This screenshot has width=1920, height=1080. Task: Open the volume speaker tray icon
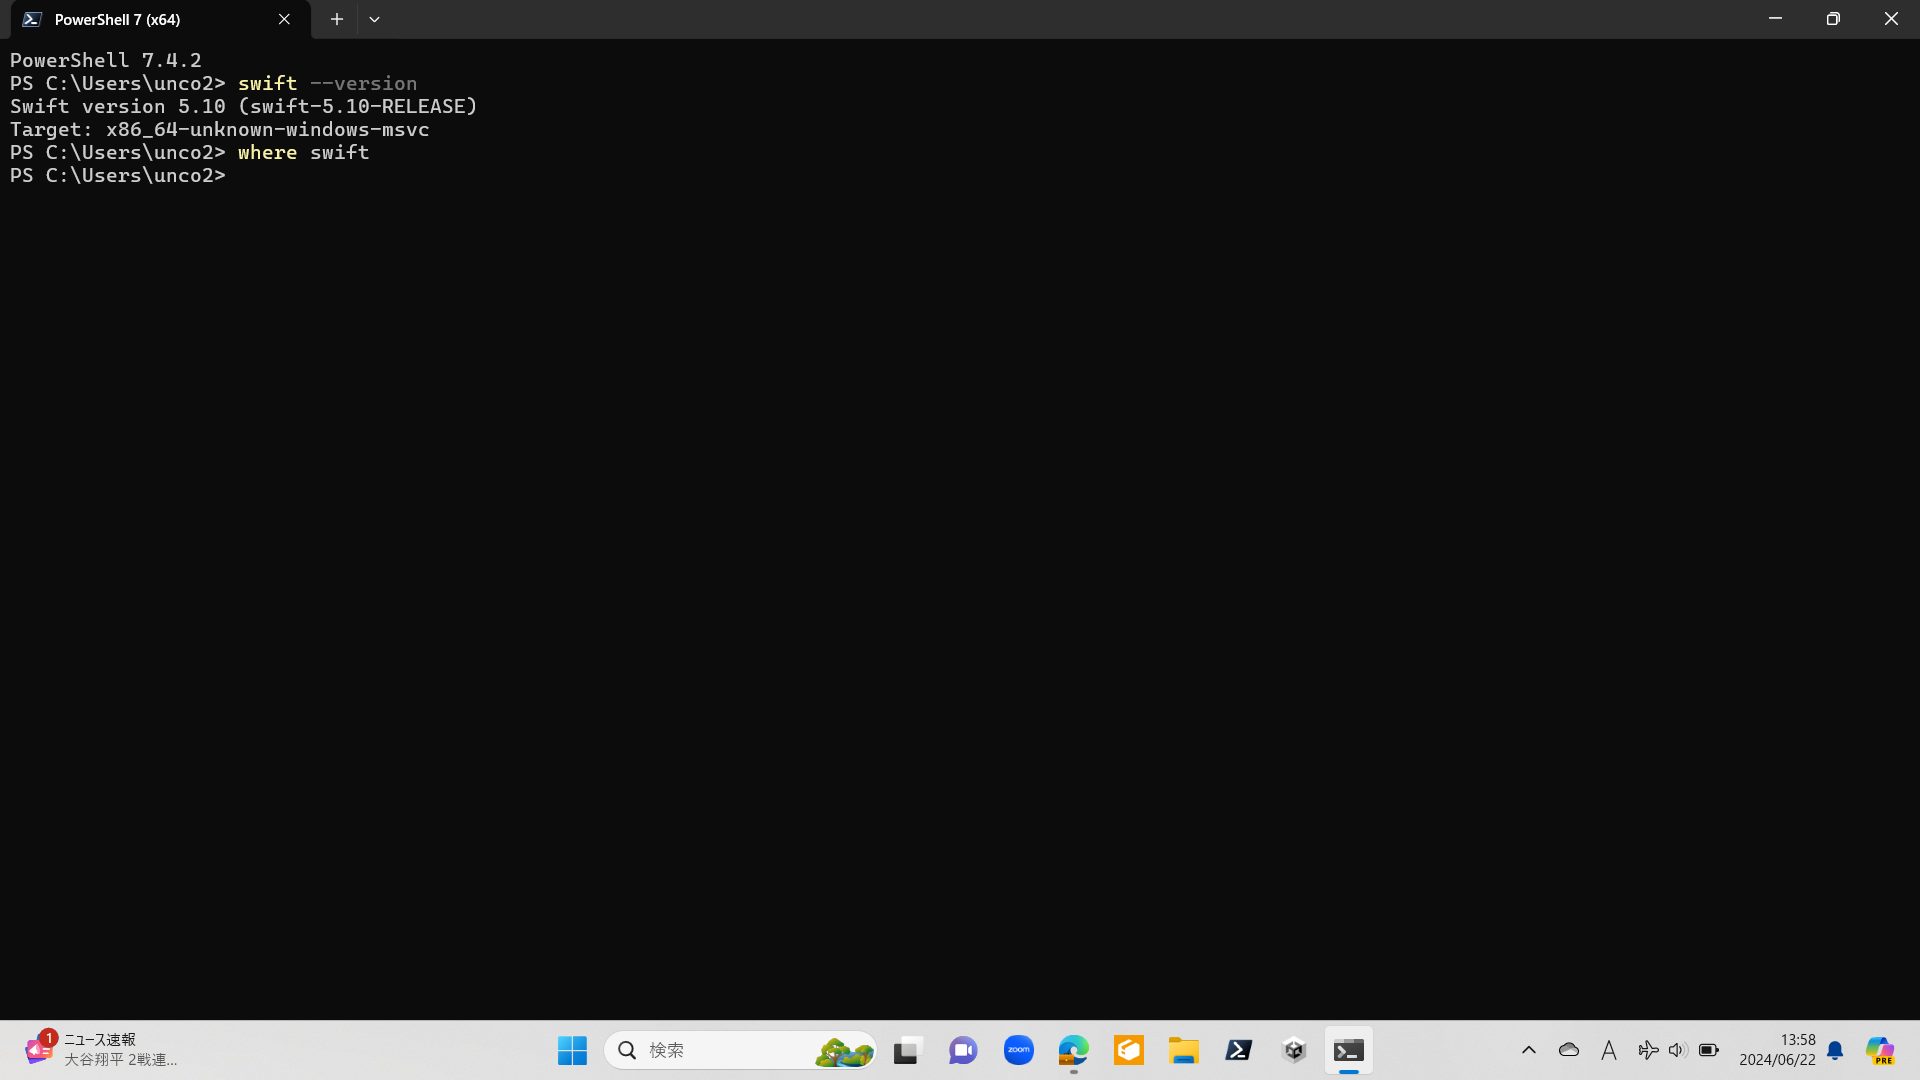pyautogui.click(x=1678, y=1050)
